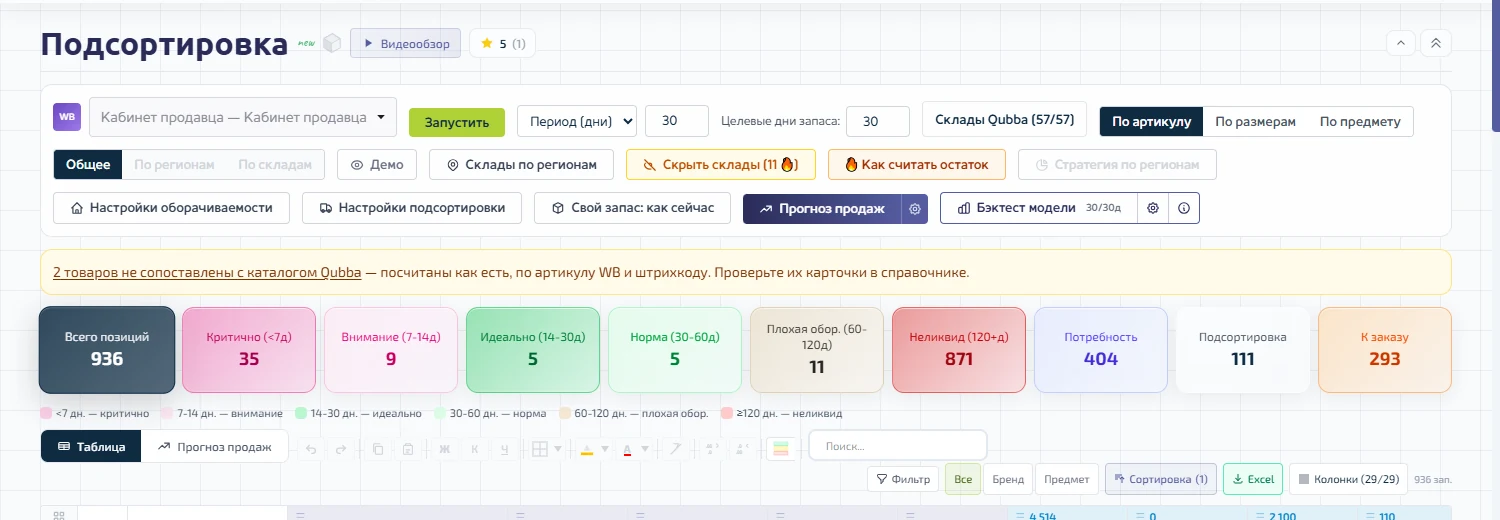Viewport: 1500px width, 520px height.
Task: Select the По предмету view mode
Action: [1360, 122]
